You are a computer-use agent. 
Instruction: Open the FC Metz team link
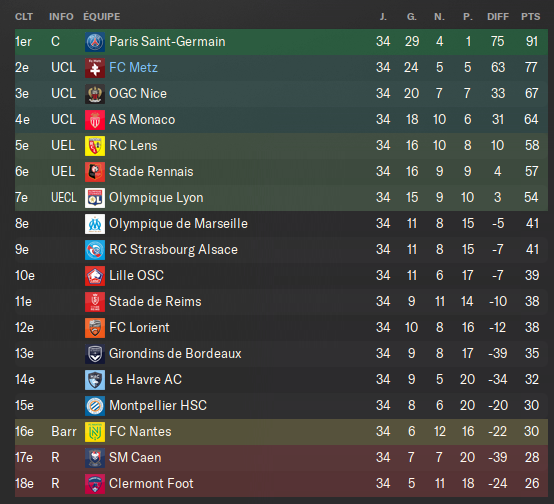pyautogui.click(x=133, y=68)
